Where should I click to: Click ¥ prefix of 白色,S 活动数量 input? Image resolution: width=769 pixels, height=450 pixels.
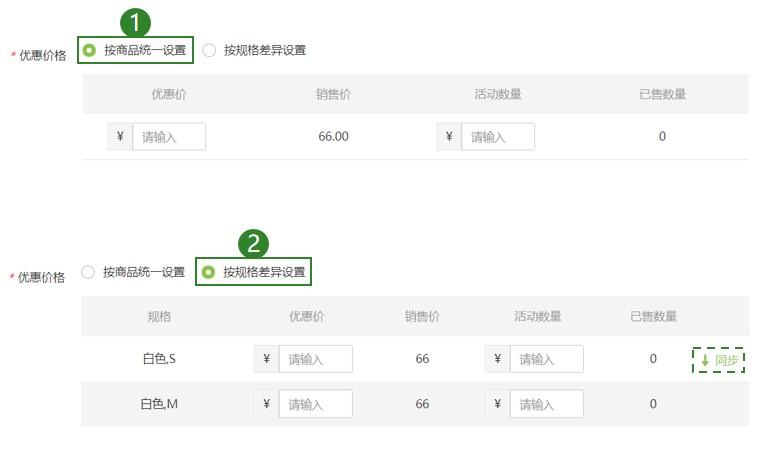coord(498,359)
